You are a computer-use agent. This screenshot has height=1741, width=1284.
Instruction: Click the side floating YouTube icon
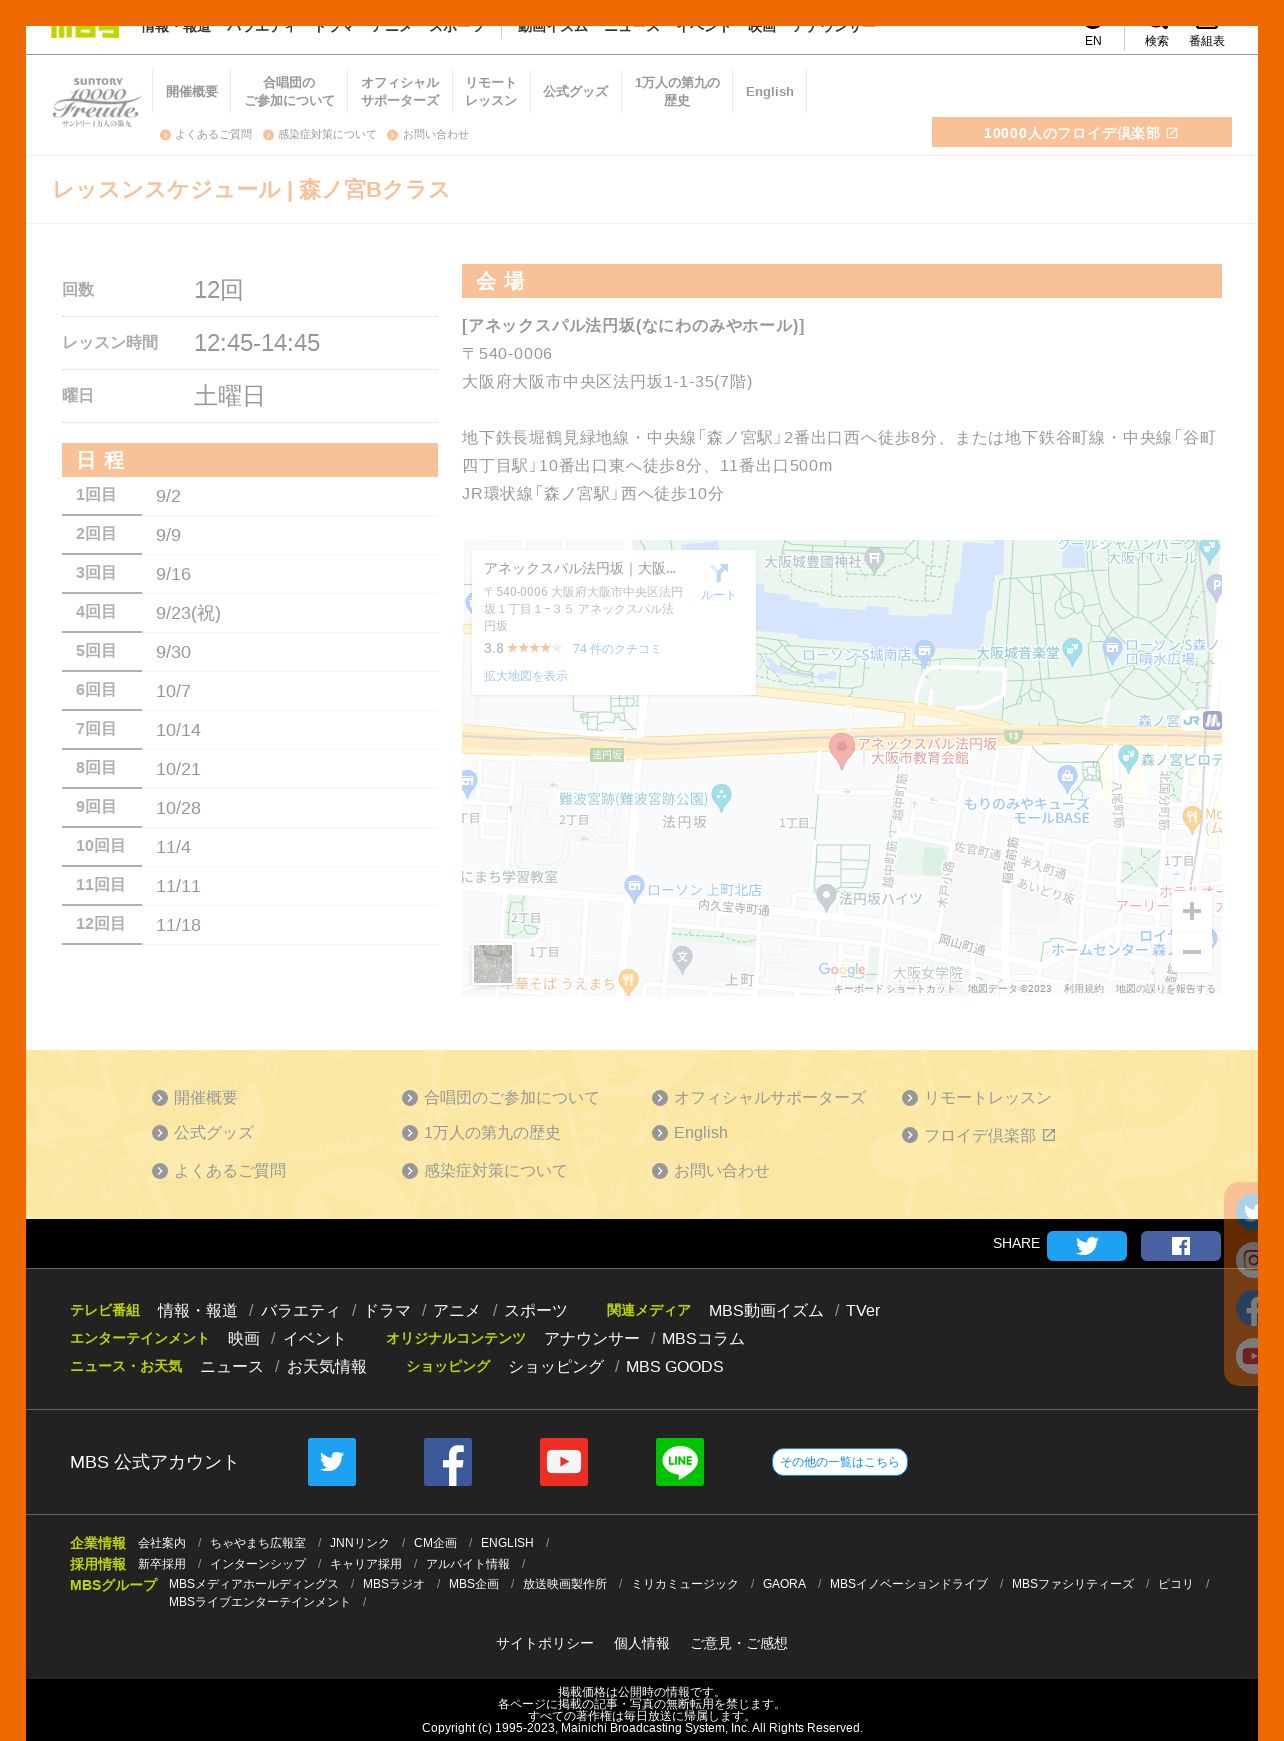coord(1248,1356)
